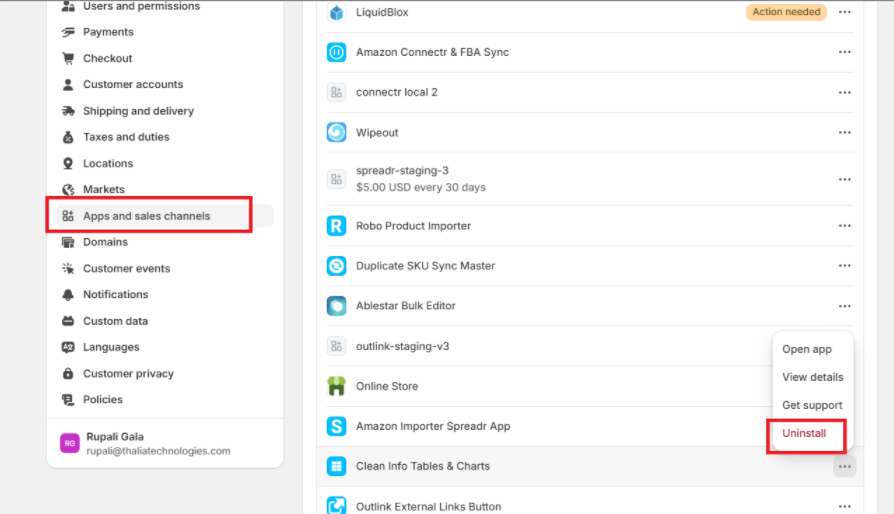This screenshot has width=894, height=514.
Task: Choose View details from the popup menu
Action: 812,377
